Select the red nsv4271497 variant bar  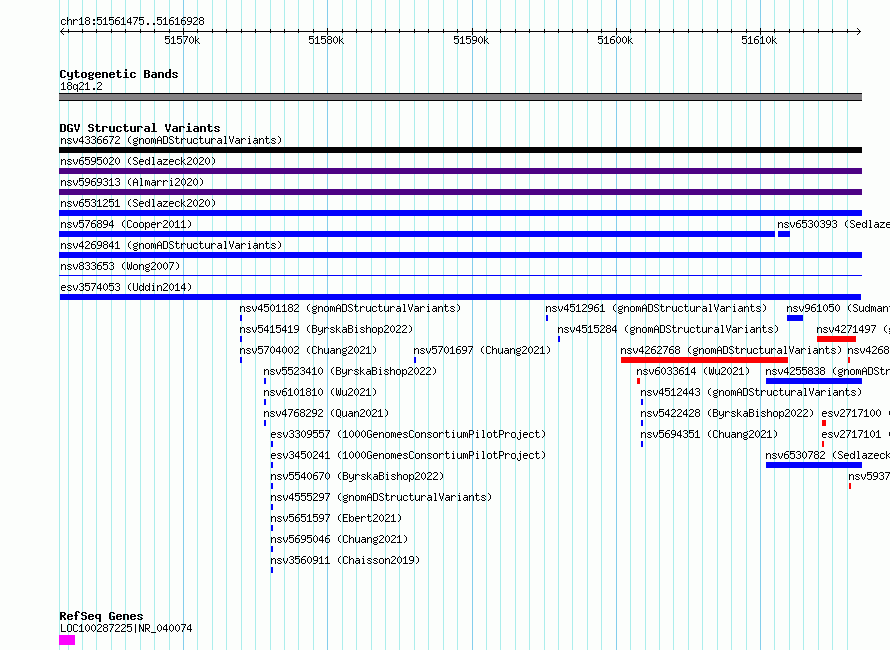[836, 339]
